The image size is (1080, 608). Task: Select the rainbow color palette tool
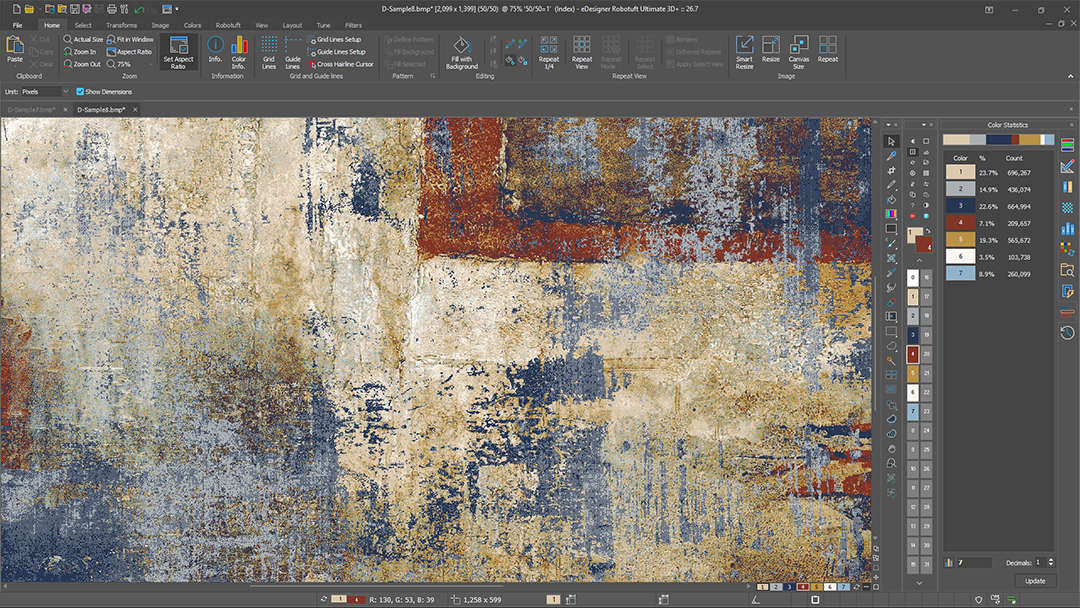pyautogui.click(x=891, y=213)
